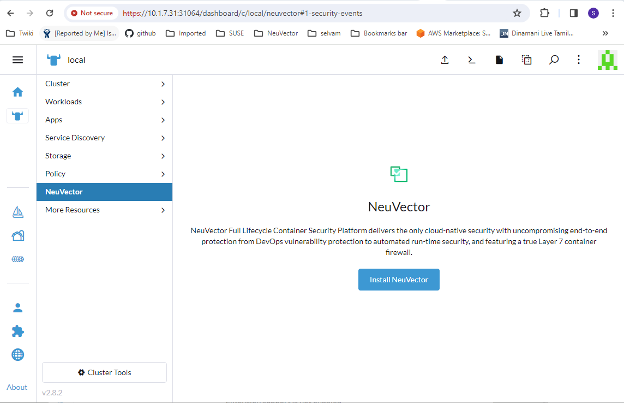Viewport: 624px width, 404px height.
Task: Open the hamburger navigation menu
Action: (x=17, y=60)
